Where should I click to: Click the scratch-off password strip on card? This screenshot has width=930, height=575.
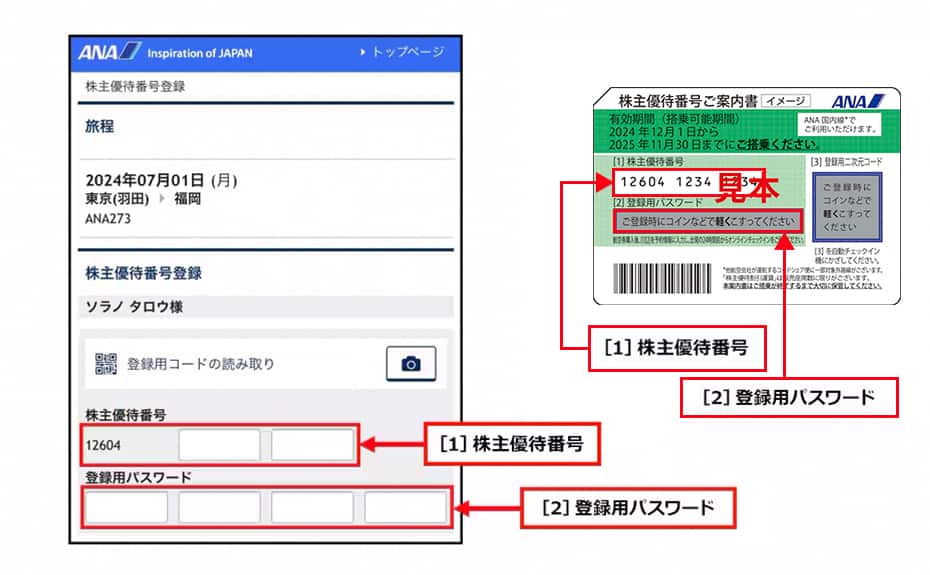pos(708,221)
